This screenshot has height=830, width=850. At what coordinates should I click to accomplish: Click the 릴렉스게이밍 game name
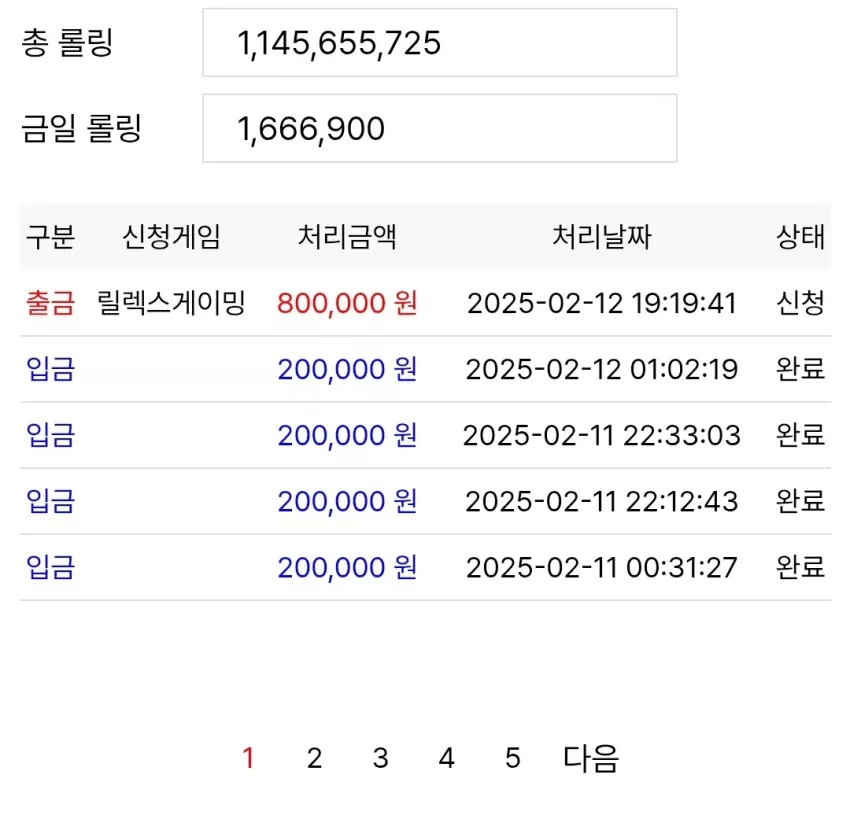point(171,303)
